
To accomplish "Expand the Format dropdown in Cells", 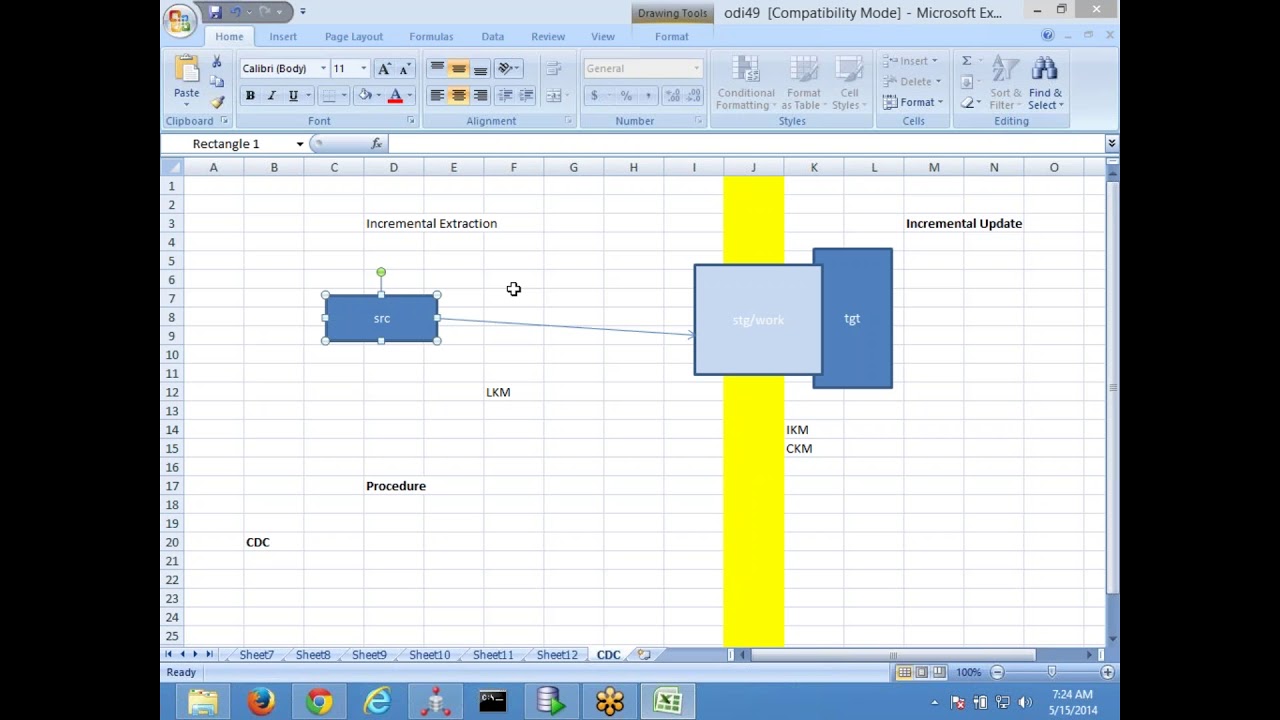I will (912, 102).
